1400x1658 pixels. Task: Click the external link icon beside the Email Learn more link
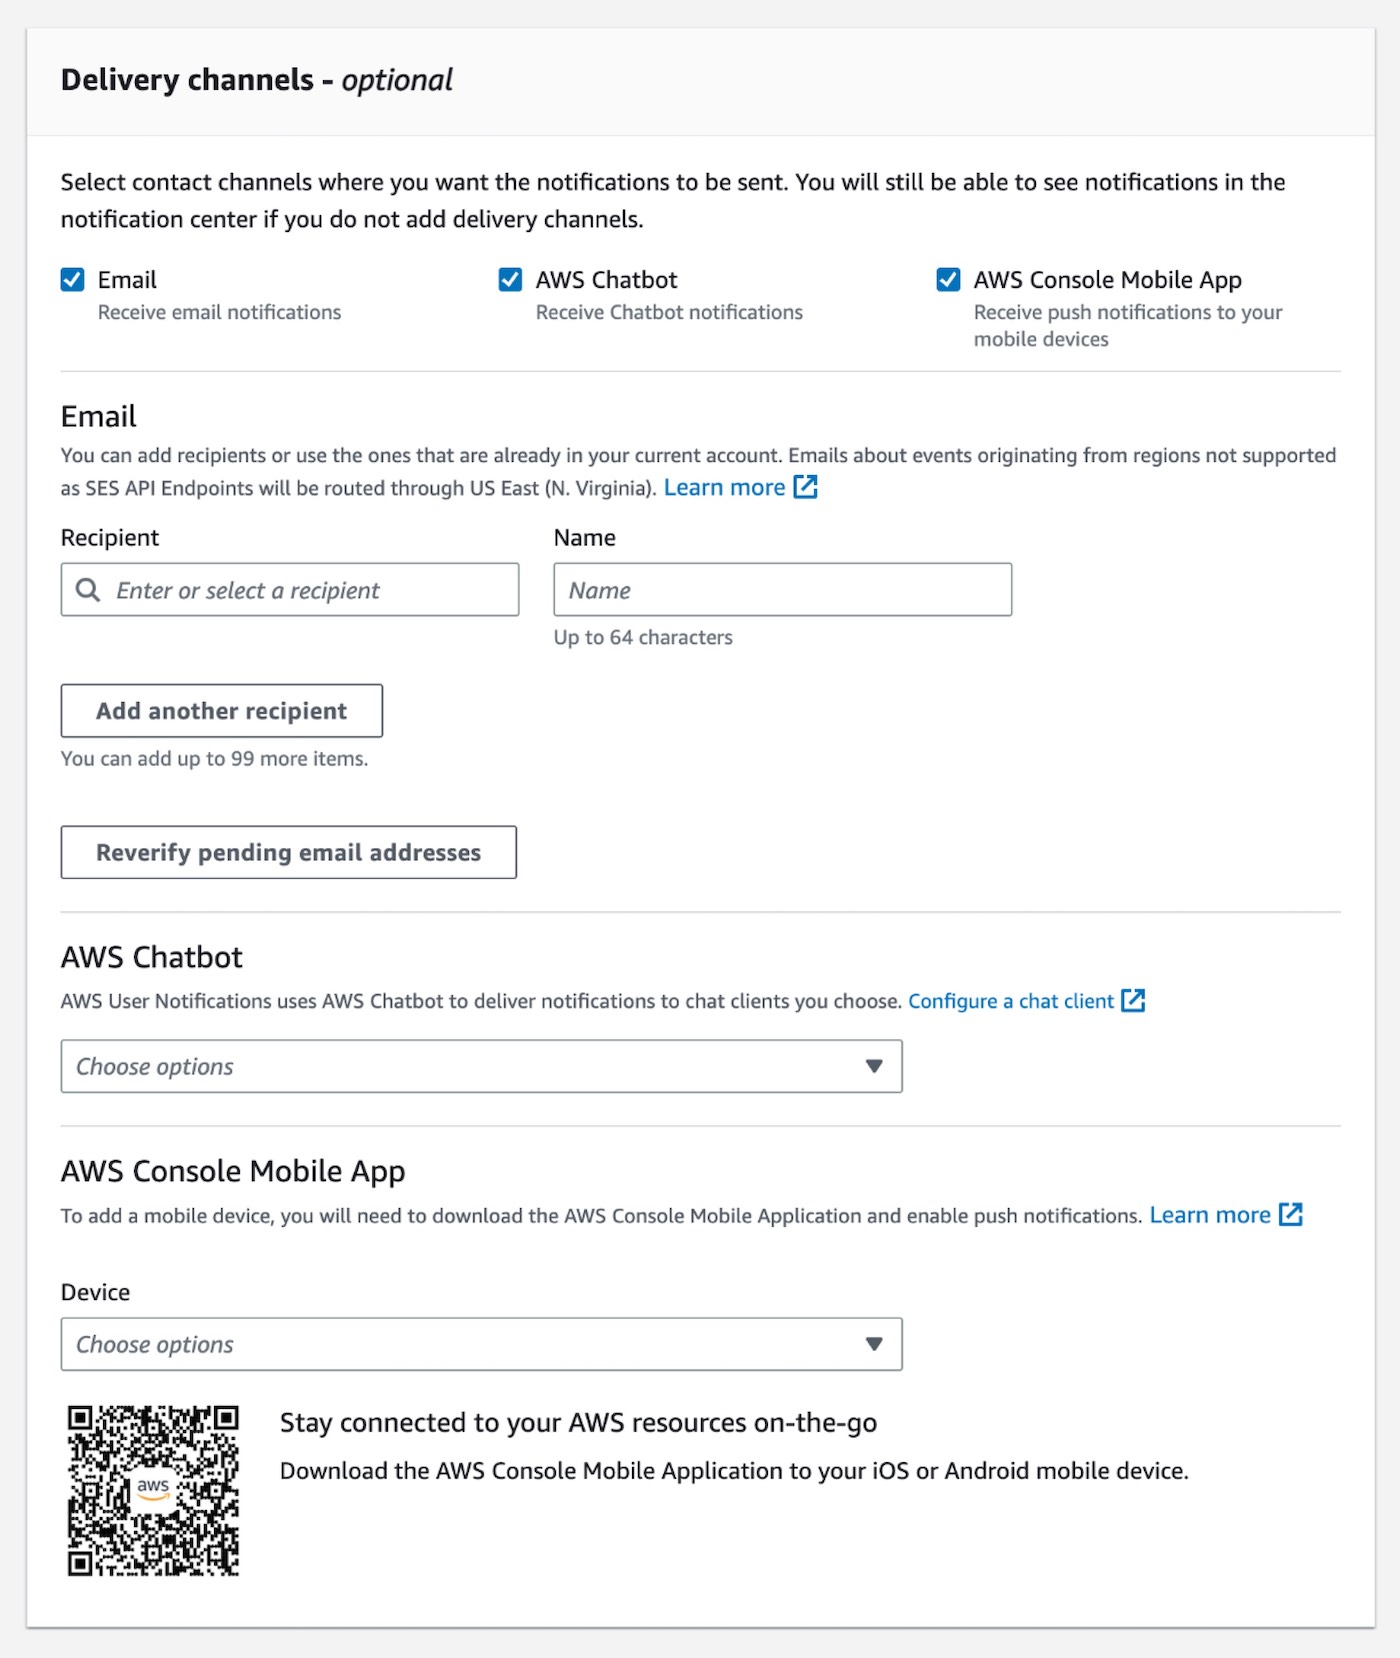(x=805, y=487)
